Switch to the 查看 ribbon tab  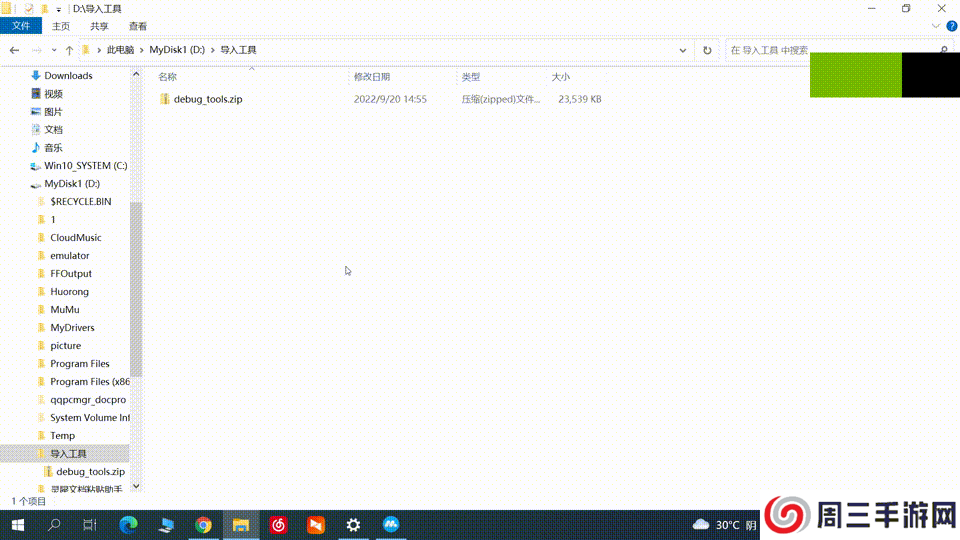(138, 26)
